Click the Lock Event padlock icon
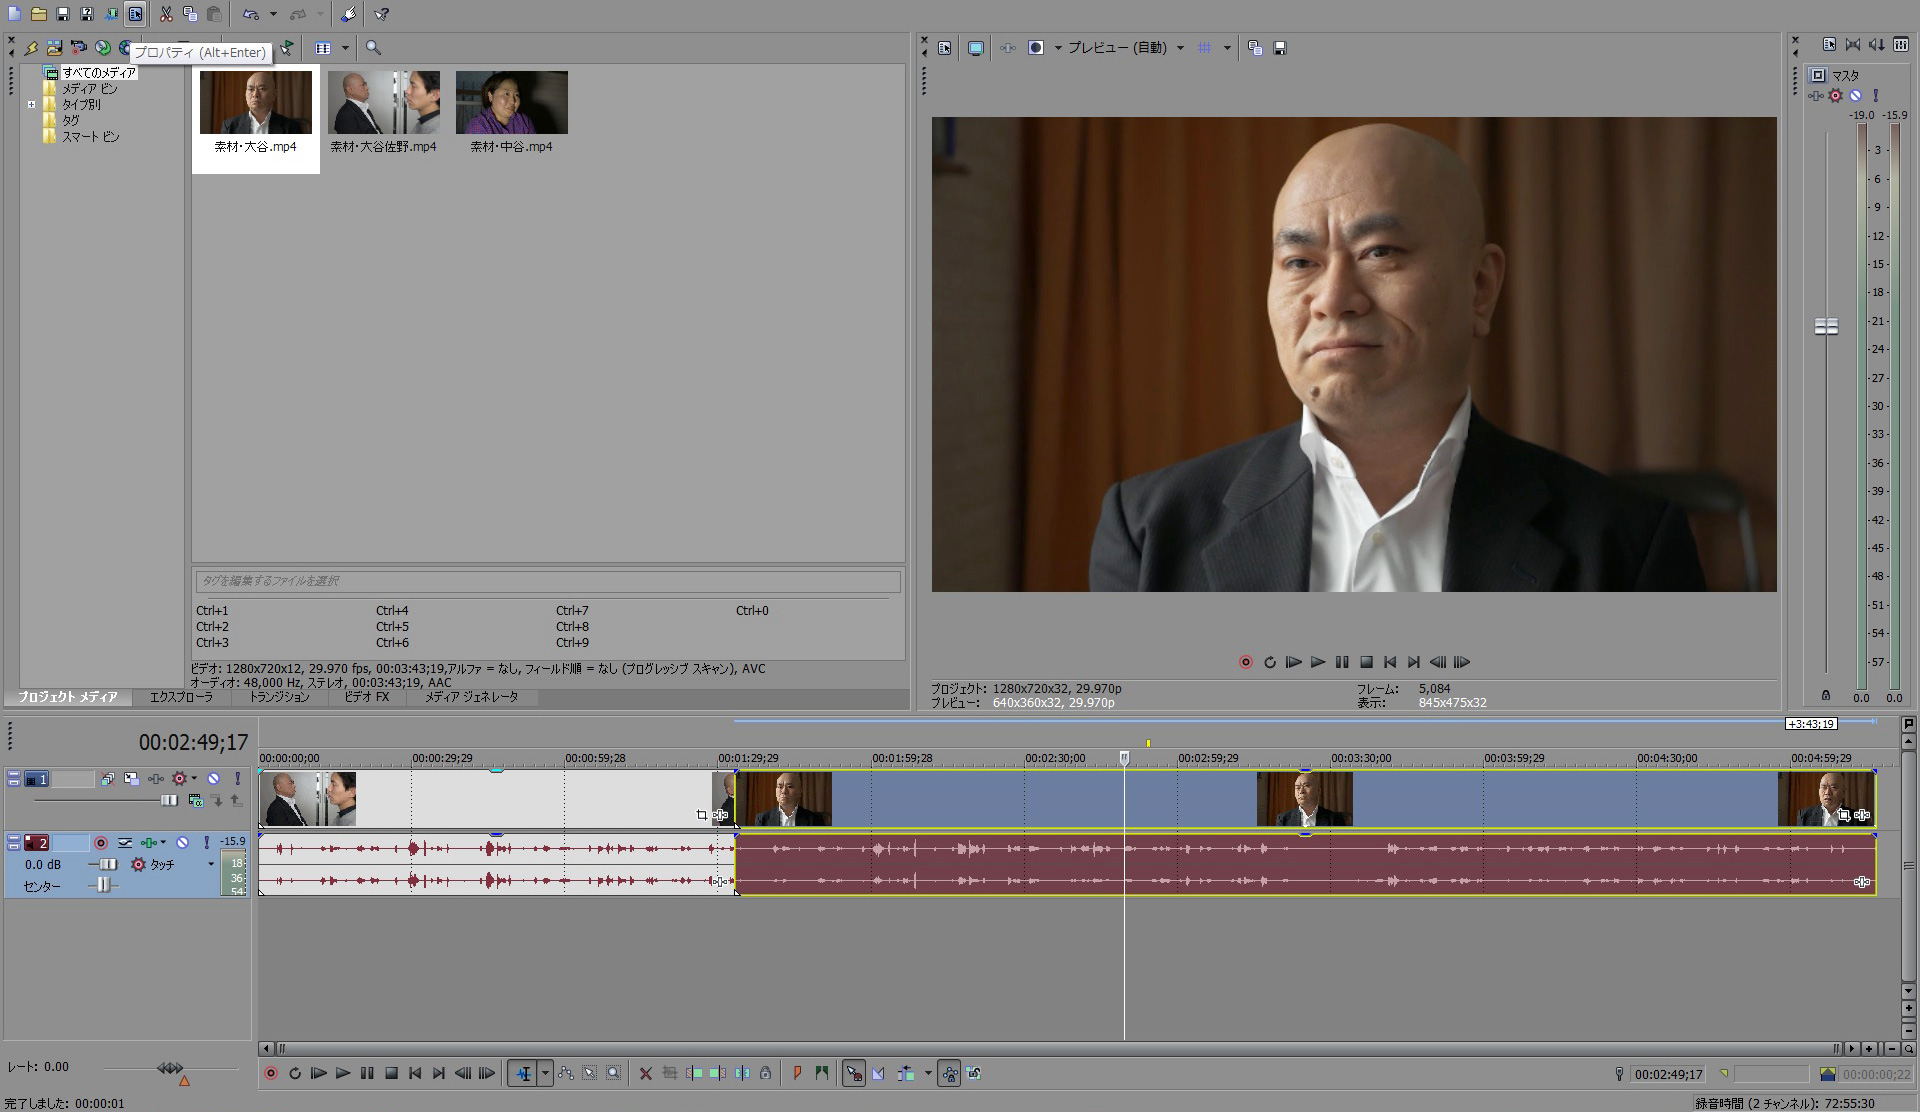1920x1112 pixels. point(765,1073)
